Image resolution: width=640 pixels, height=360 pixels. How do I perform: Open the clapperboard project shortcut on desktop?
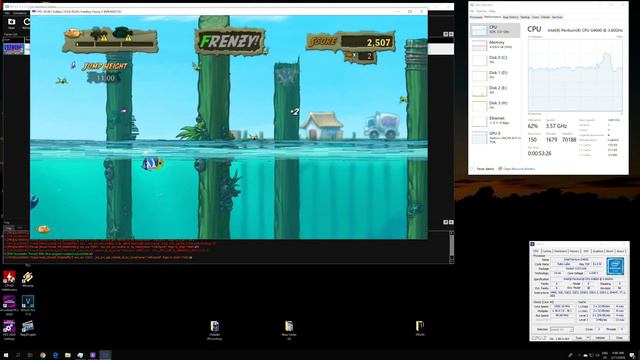tap(28, 328)
